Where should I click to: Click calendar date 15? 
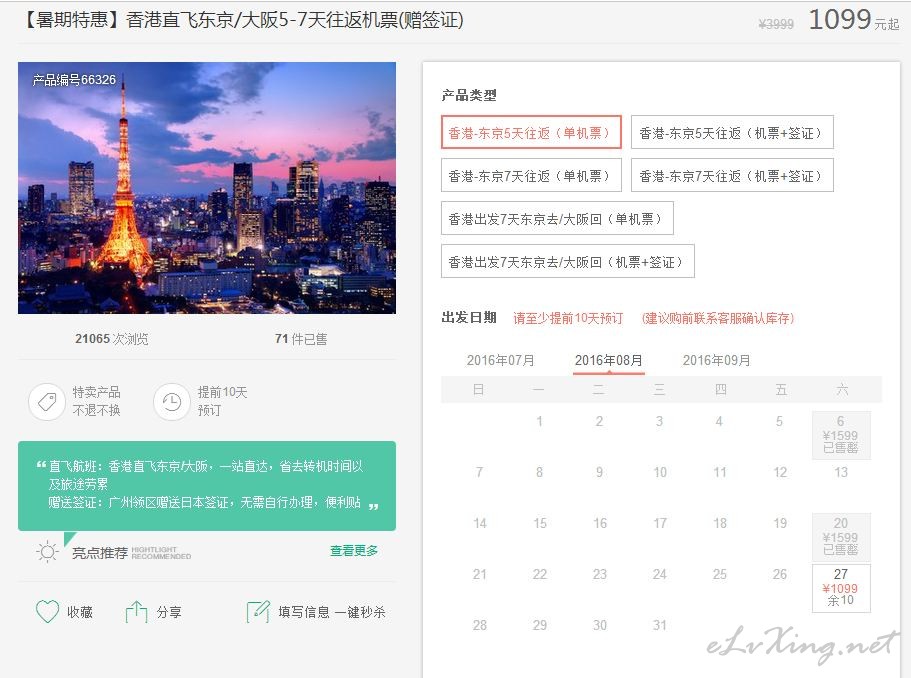pyautogui.click(x=540, y=523)
